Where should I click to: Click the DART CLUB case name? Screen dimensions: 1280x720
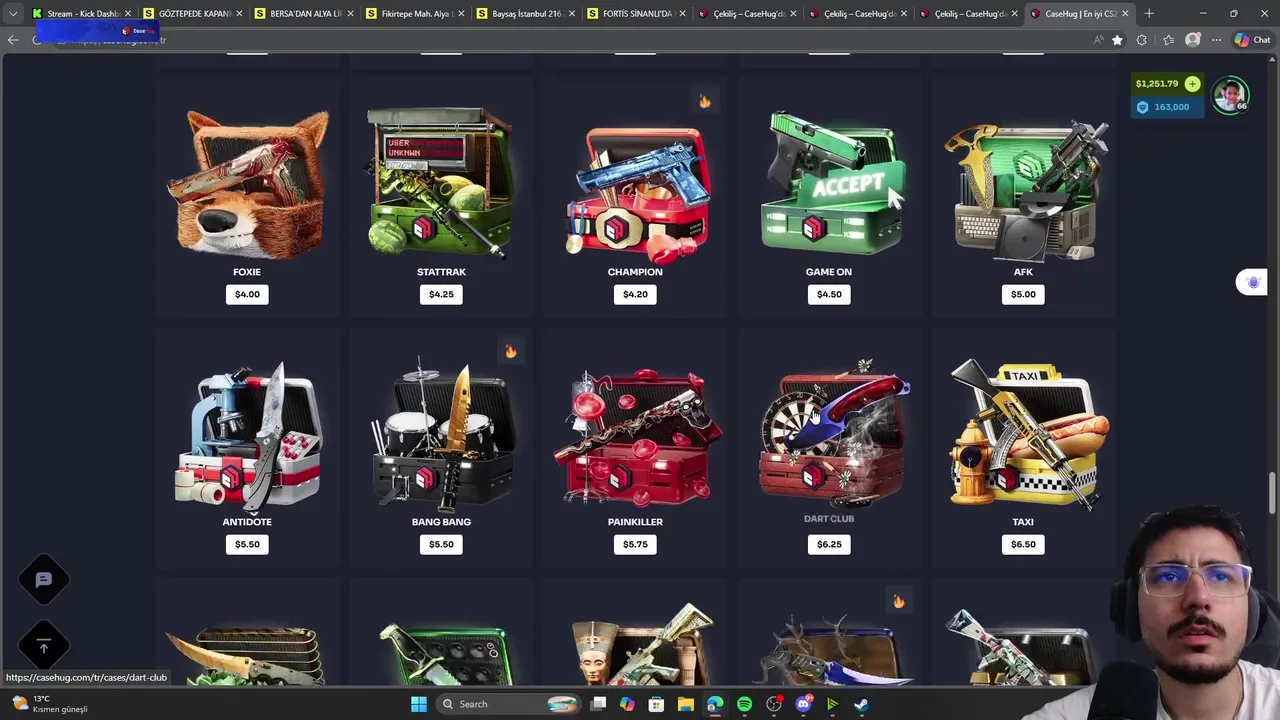[x=829, y=519]
